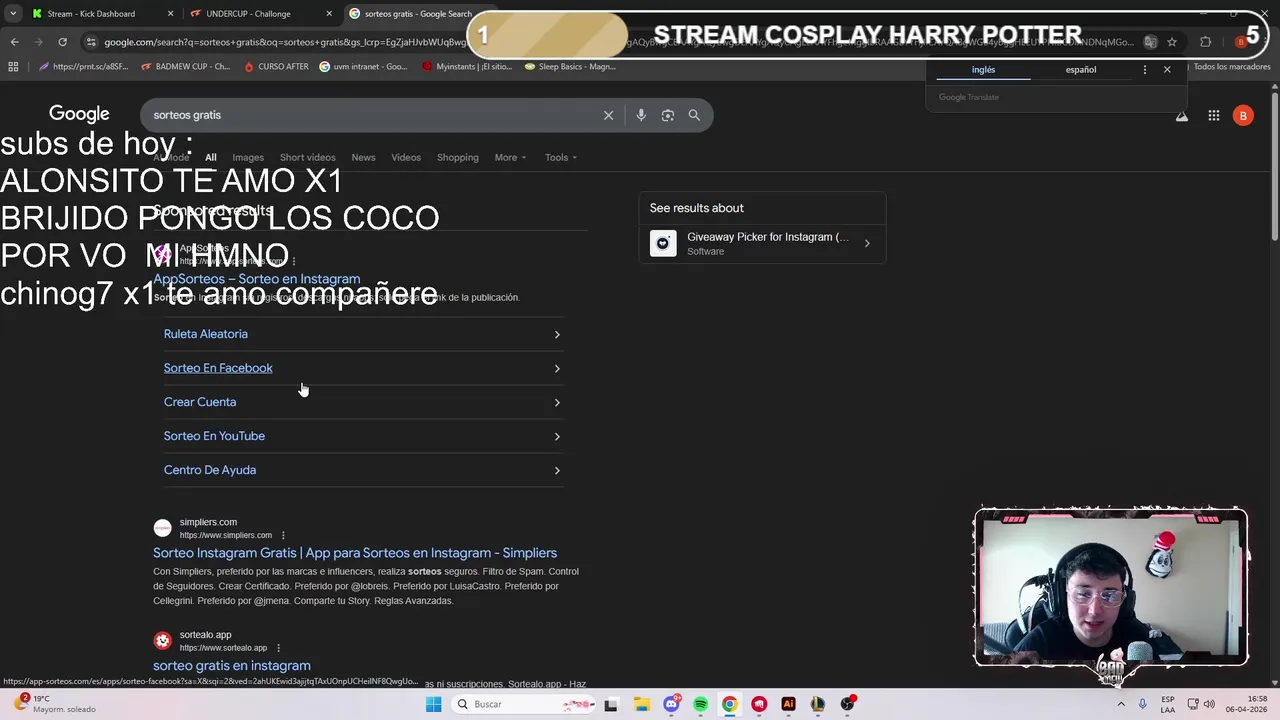1280x720 pixels.
Task: Open the Search Labs flask icon
Action: (x=1182, y=116)
